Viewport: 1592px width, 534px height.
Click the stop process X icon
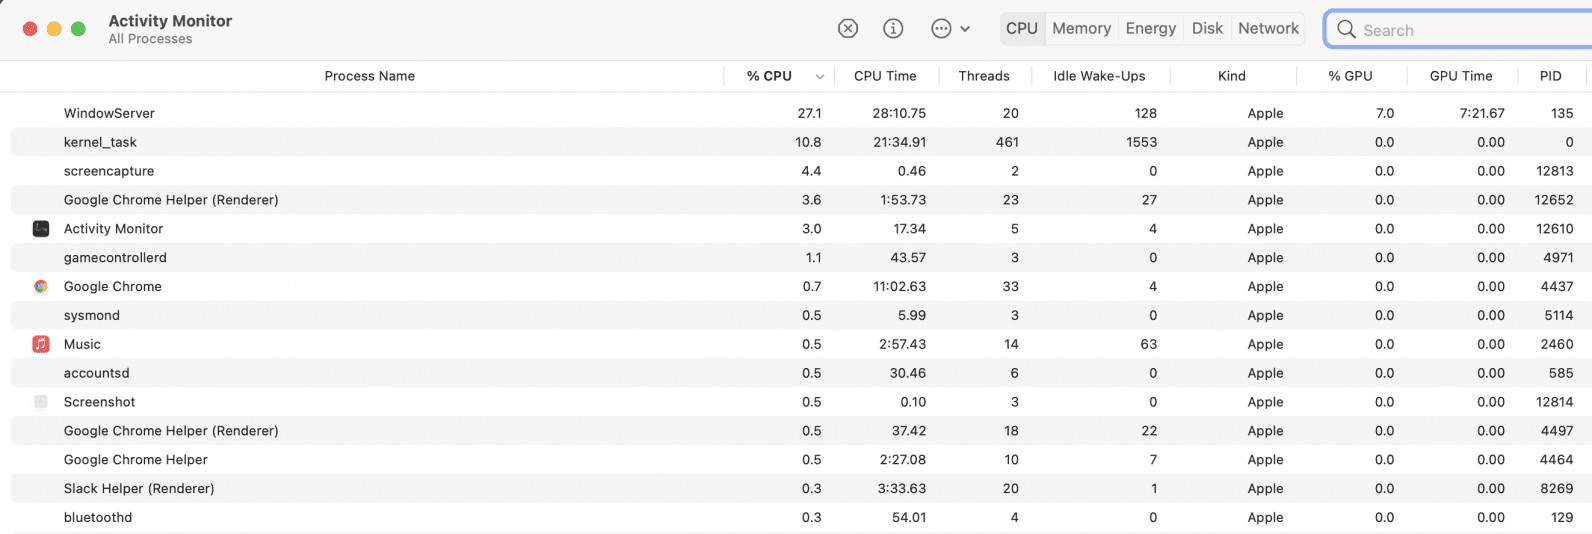coord(848,29)
